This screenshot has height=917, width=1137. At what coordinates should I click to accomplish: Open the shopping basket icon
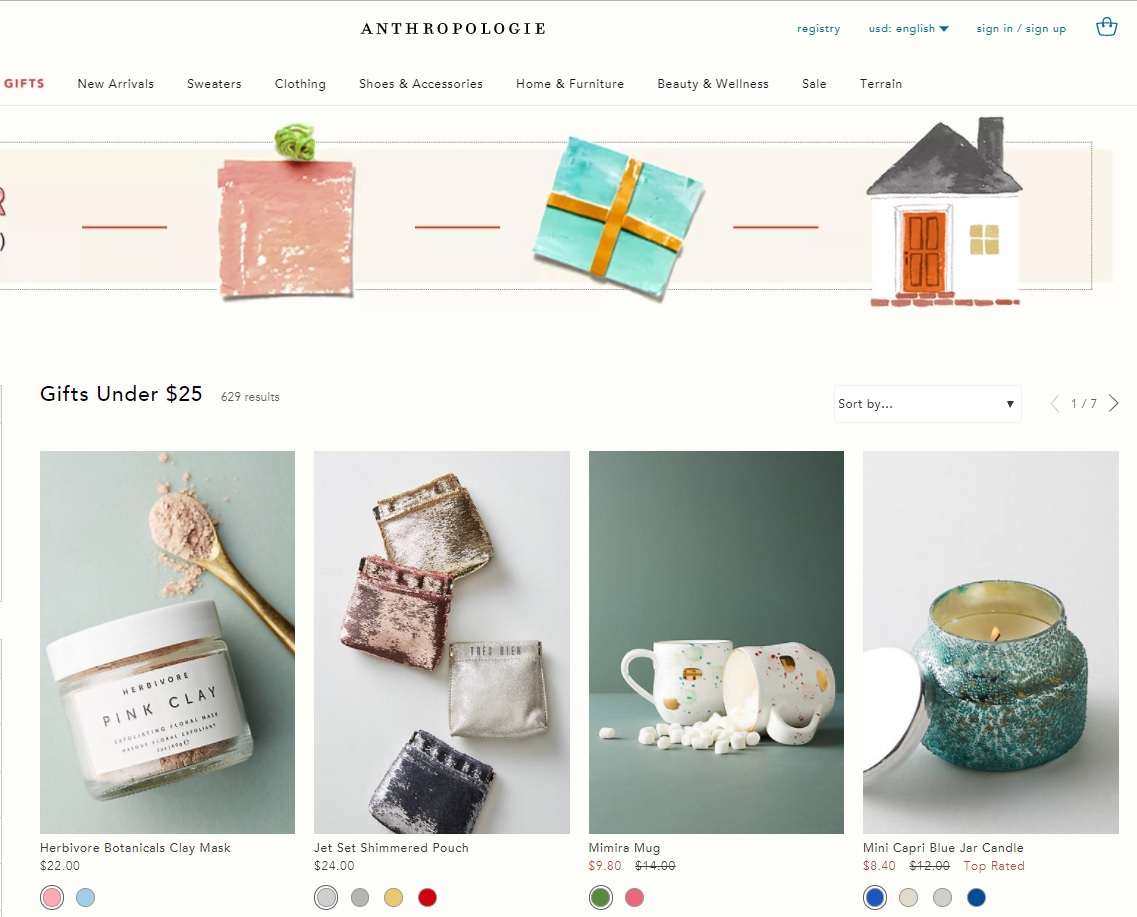click(x=1107, y=28)
